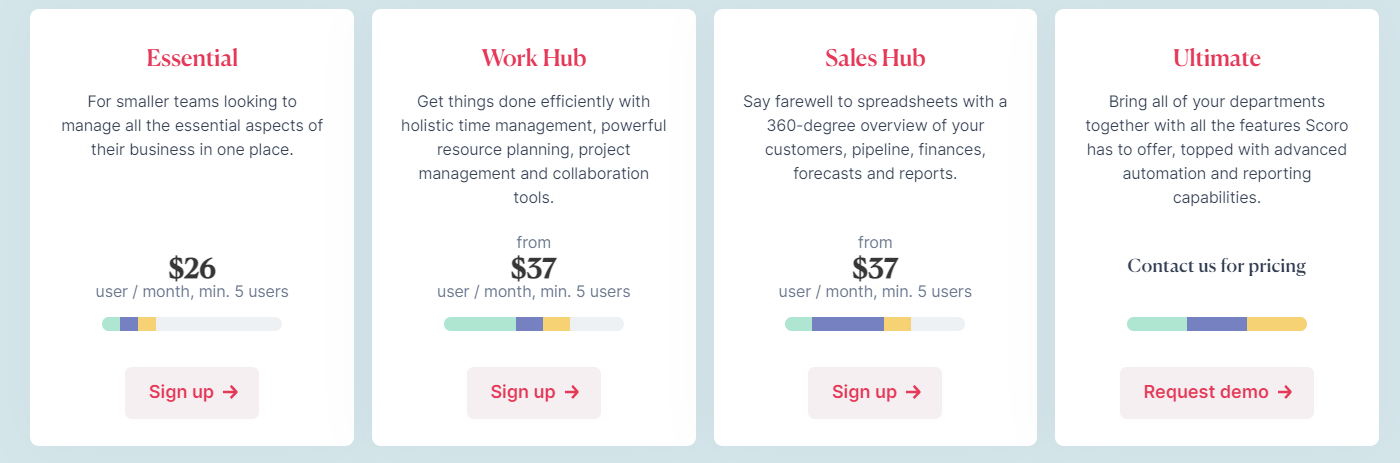1400x463 pixels.
Task: Click the Sales Hub description text
Action: tap(875, 138)
